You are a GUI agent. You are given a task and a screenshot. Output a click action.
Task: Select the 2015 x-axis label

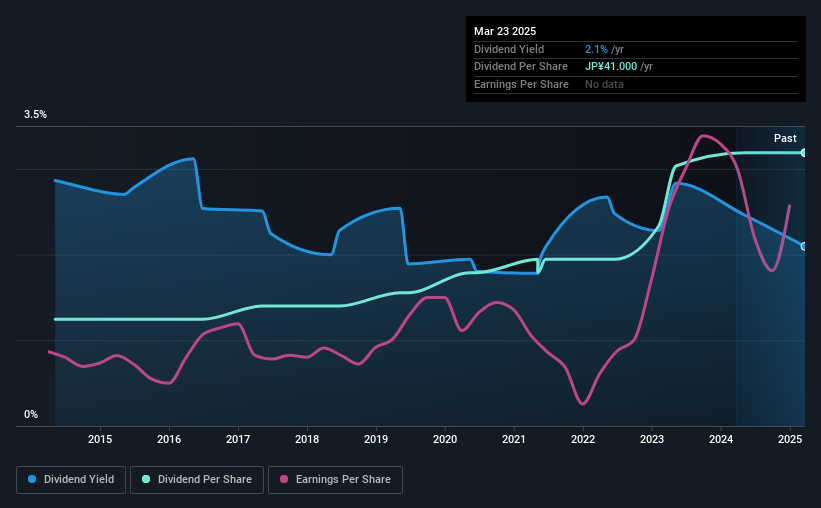point(100,439)
